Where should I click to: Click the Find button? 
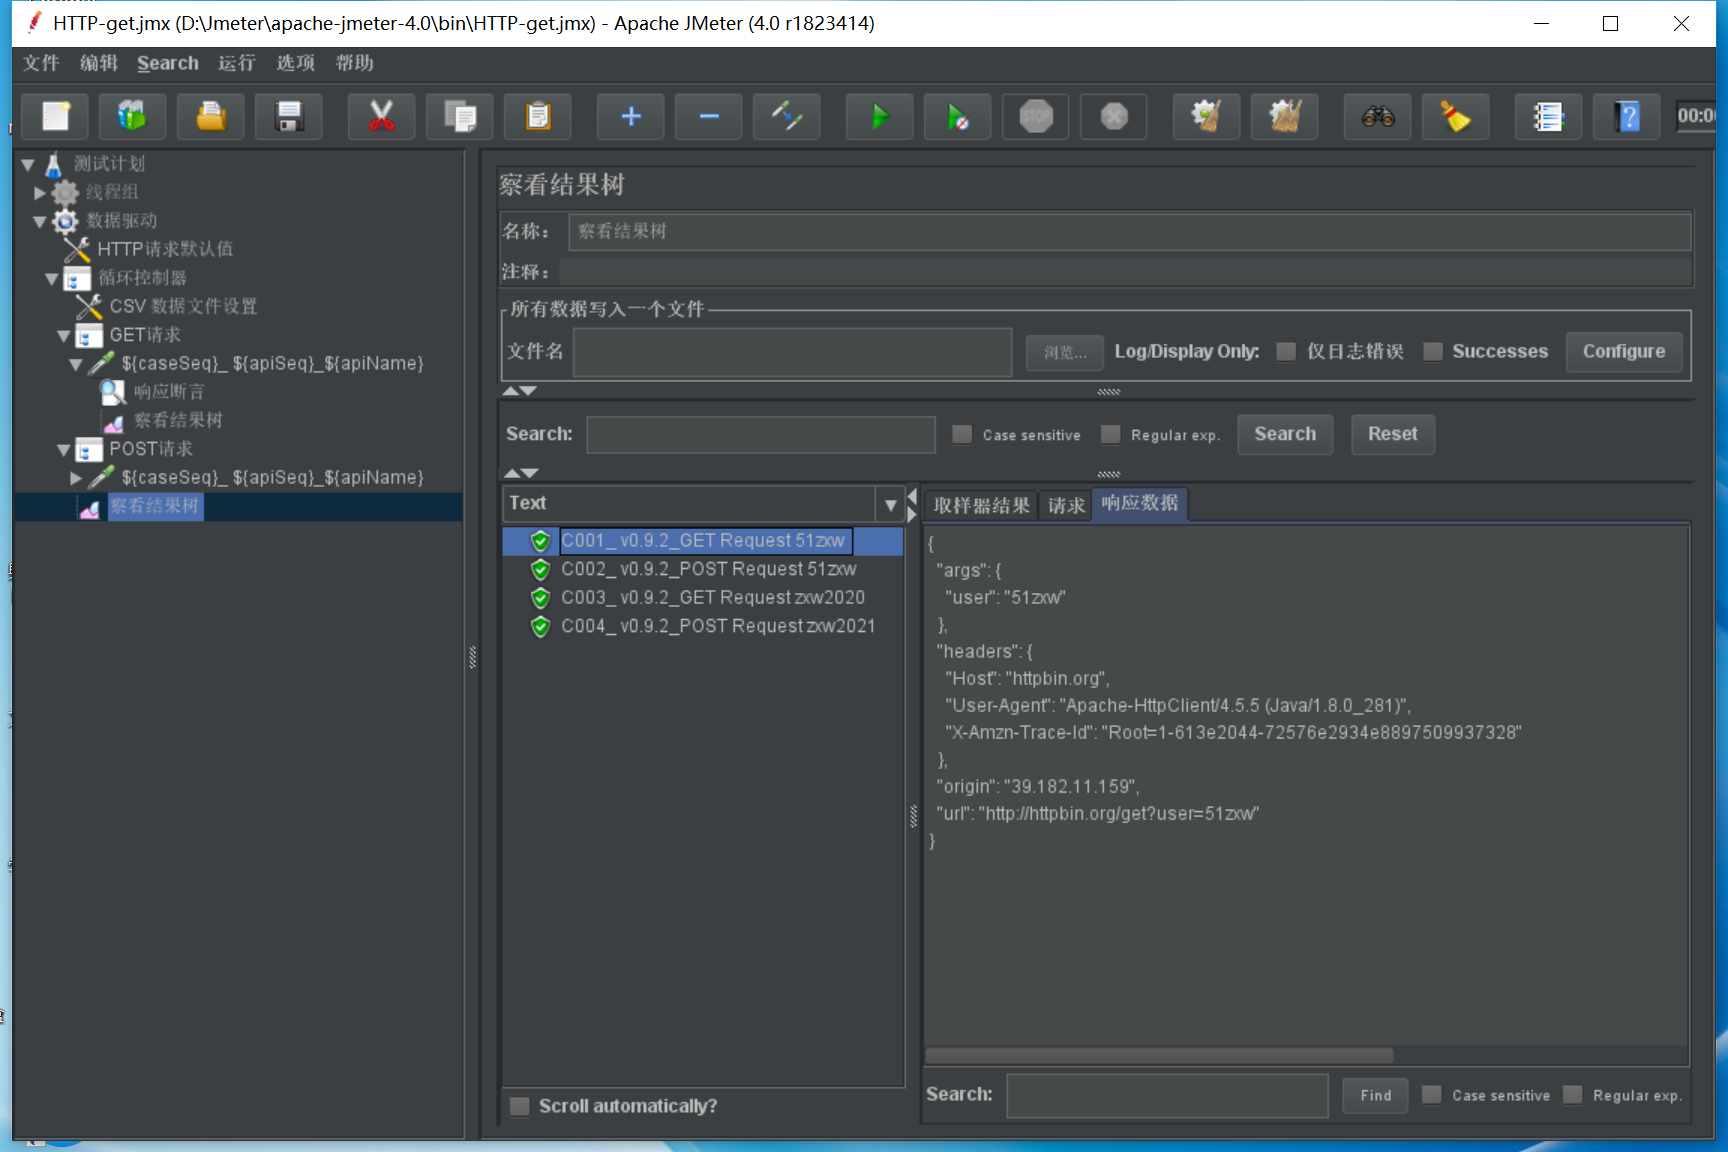coord(1376,1095)
